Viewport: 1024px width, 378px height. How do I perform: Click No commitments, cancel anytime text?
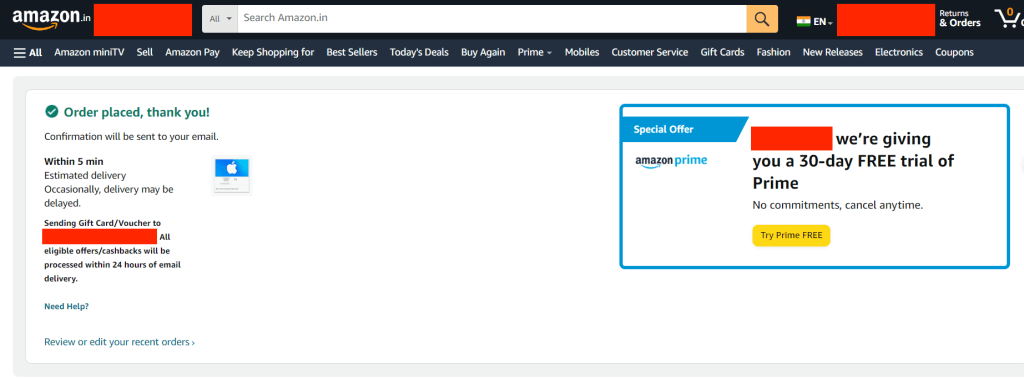pos(838,205)
